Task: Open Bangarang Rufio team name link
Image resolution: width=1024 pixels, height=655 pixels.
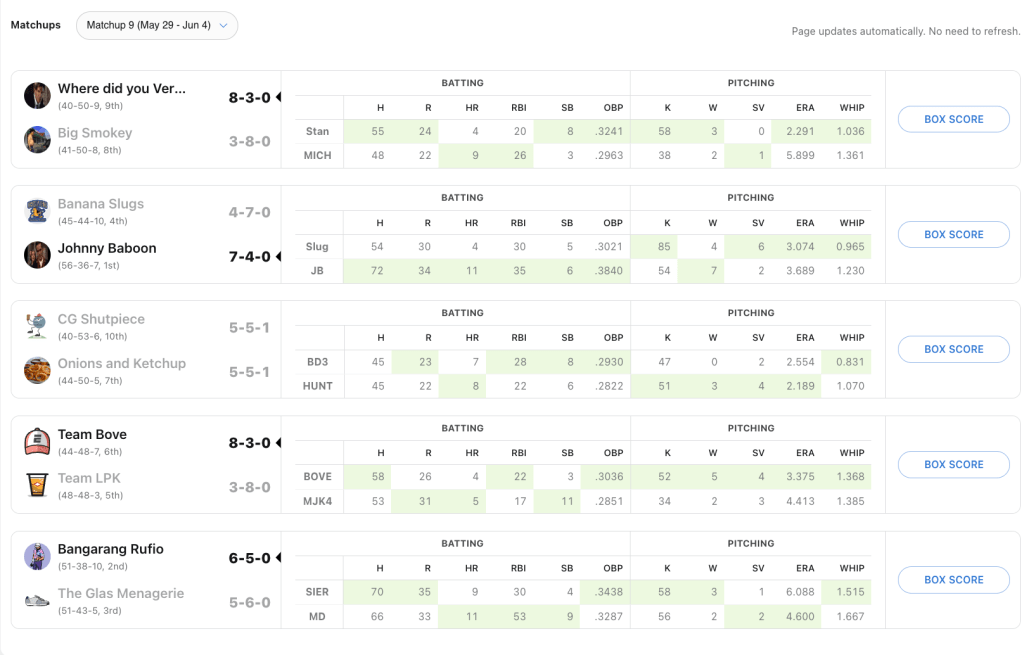Action: pos(110,549)
